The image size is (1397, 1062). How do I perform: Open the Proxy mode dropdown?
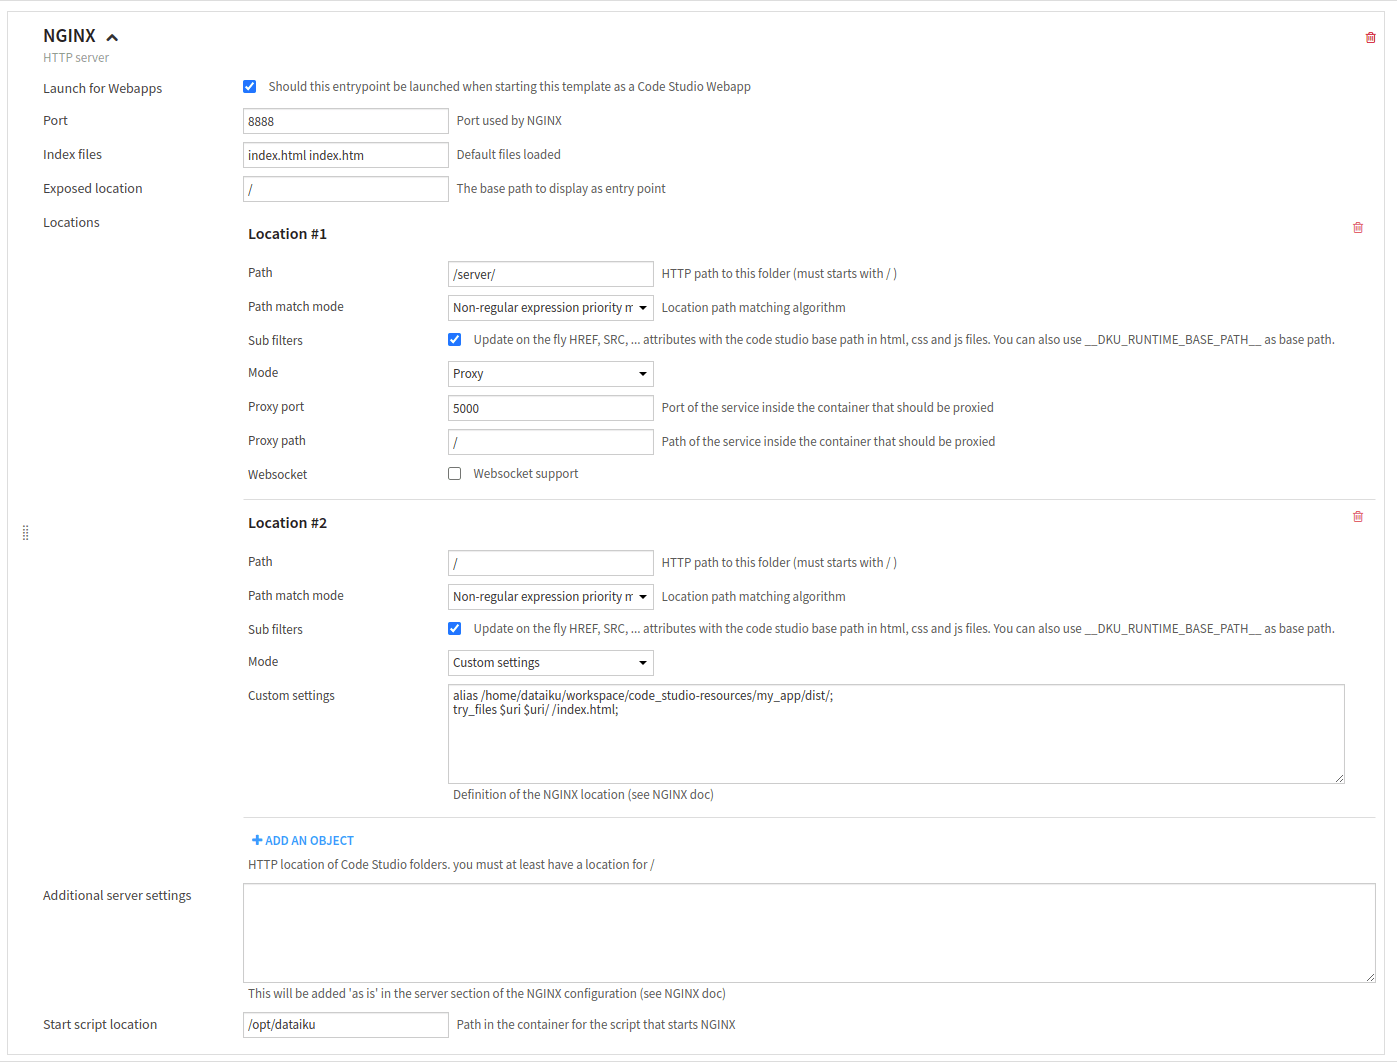click(550, 374)
